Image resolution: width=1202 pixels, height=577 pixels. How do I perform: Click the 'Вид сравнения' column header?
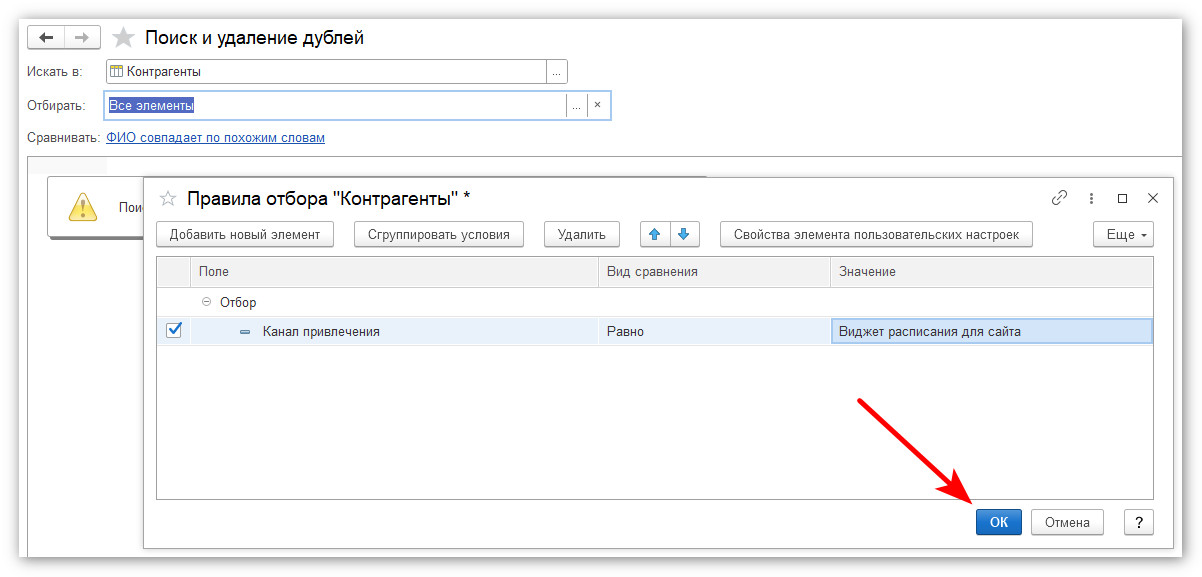pos(714,272)
